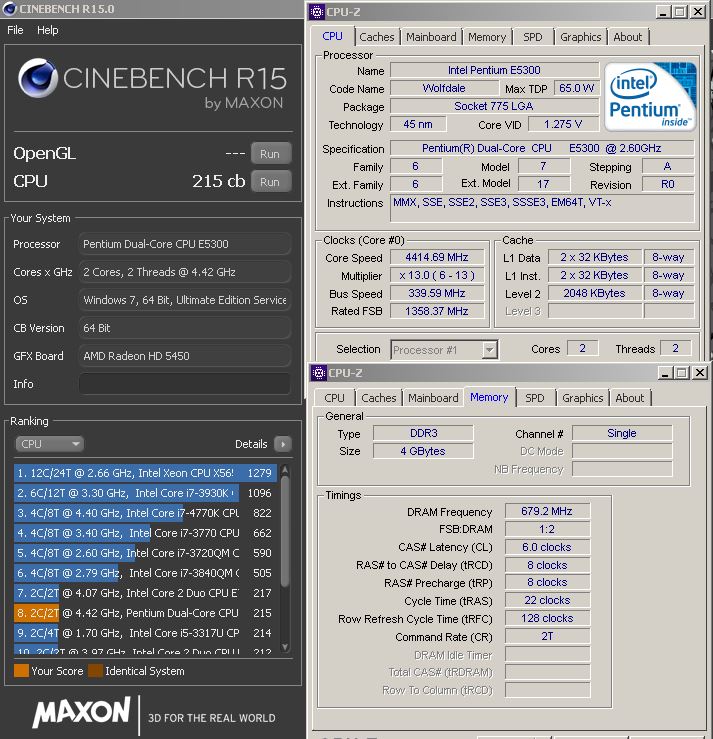Select ranking row 3 Intel Core i7-4770K
The height and width of the screenshot is (739, 713).
coord(145,513)
